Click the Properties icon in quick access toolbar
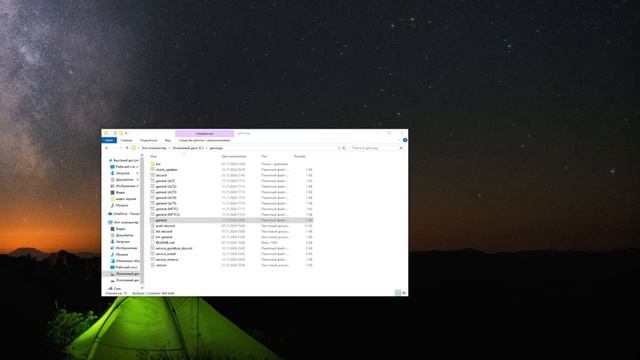This screenshot has height=360, width=640. (115, 133)
